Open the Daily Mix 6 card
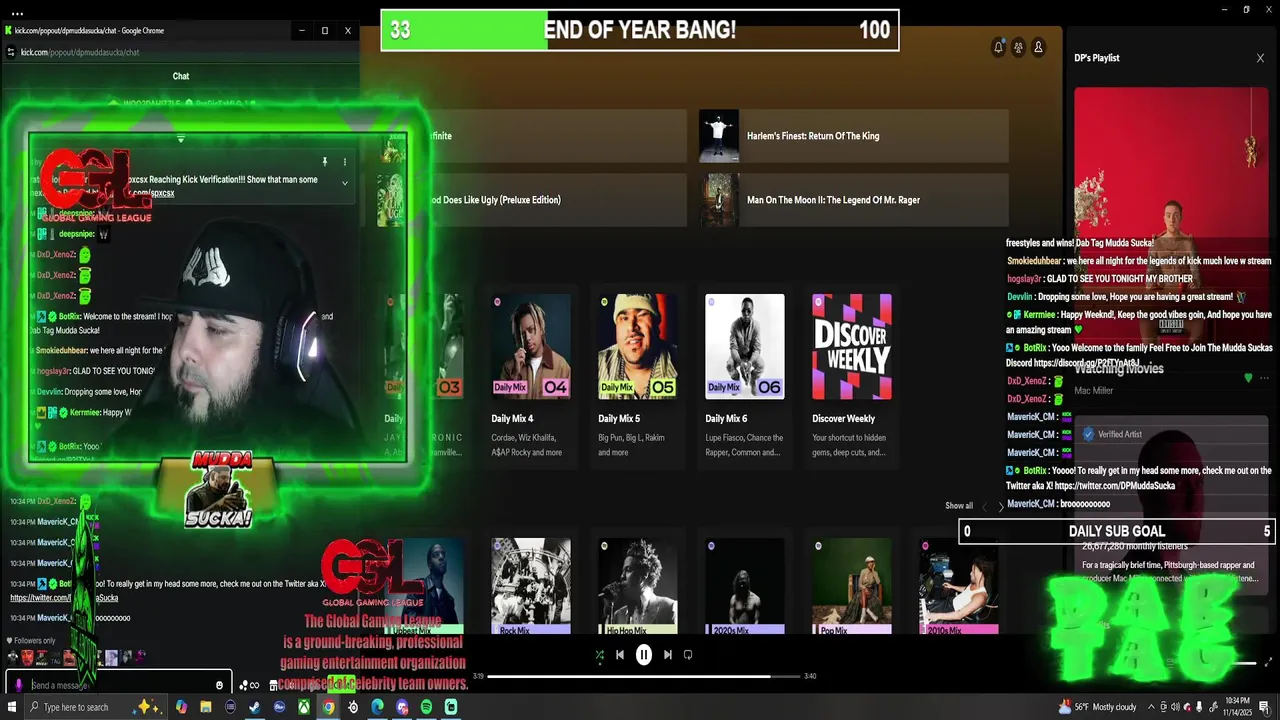 (x=745, y=379)
